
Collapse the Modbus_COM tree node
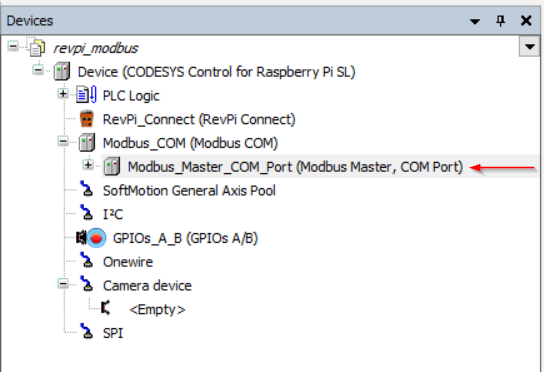pos(63,141)
